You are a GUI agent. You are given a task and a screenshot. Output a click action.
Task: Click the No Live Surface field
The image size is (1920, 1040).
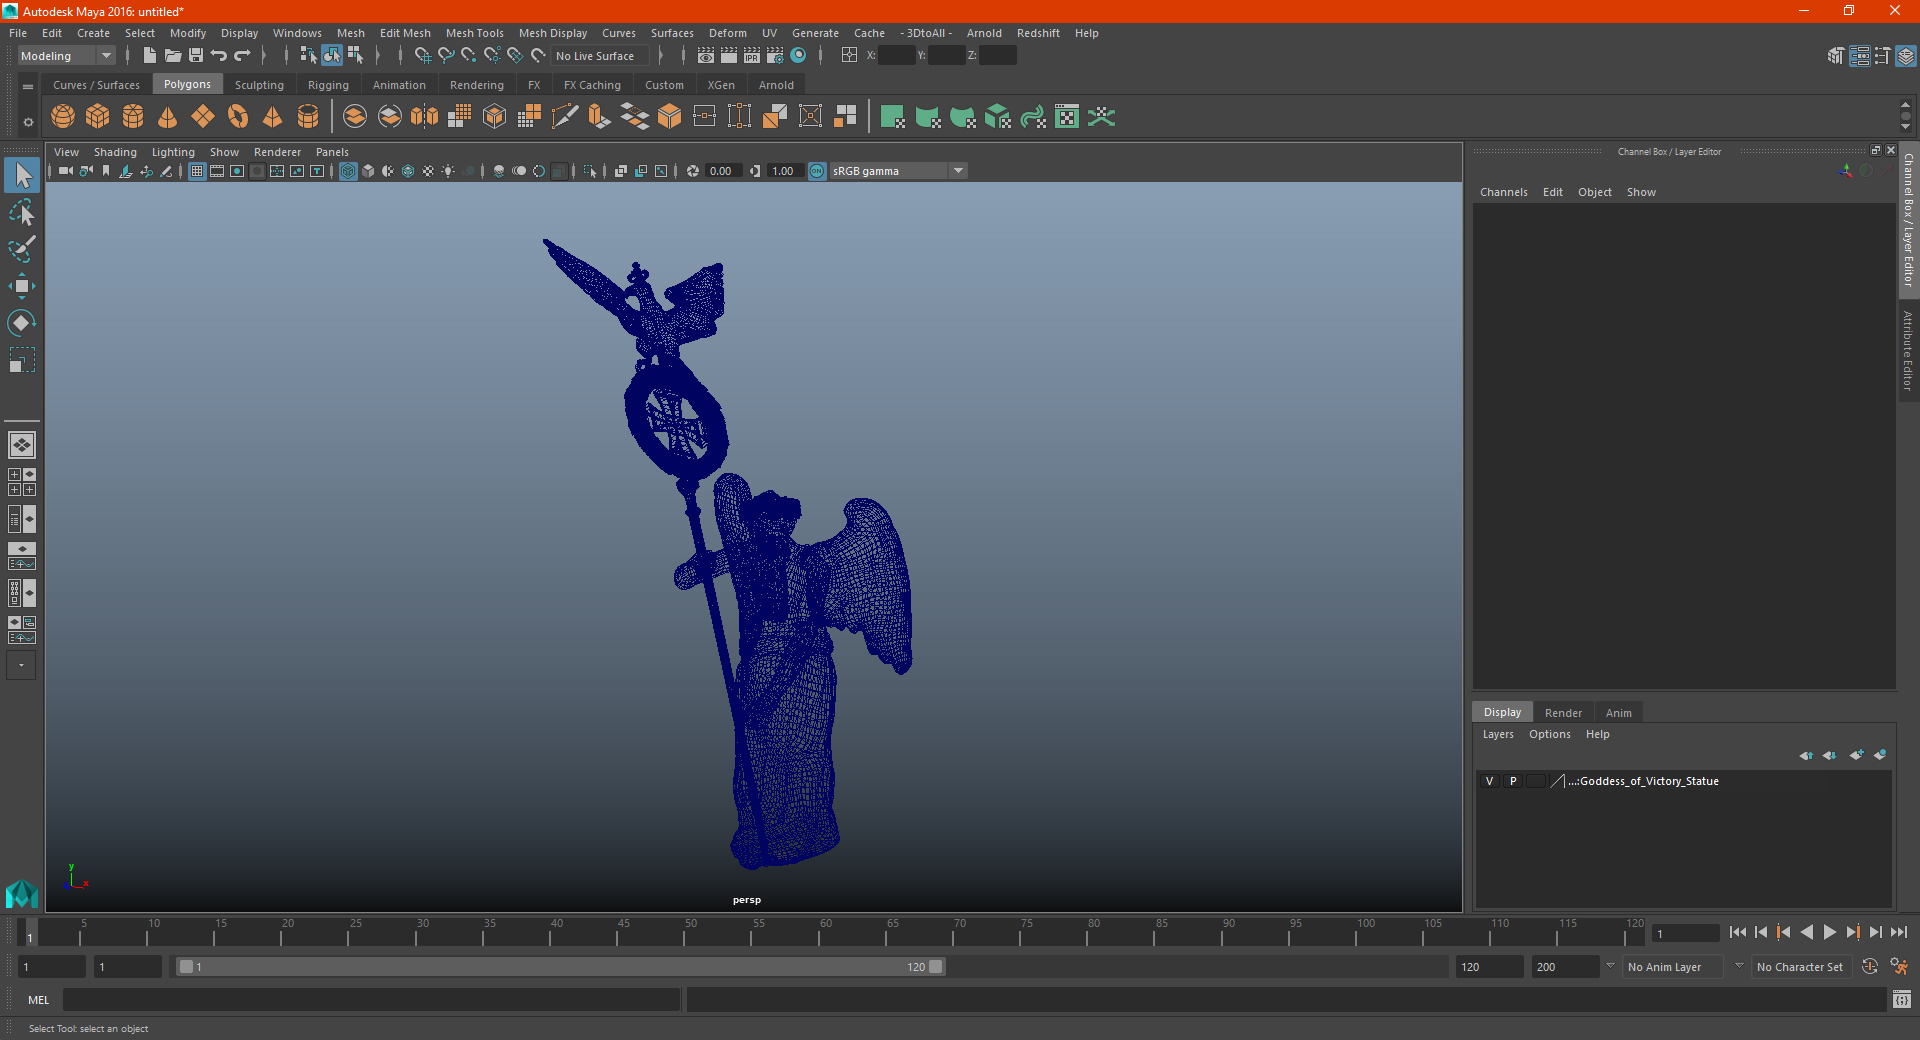(600, 56)
